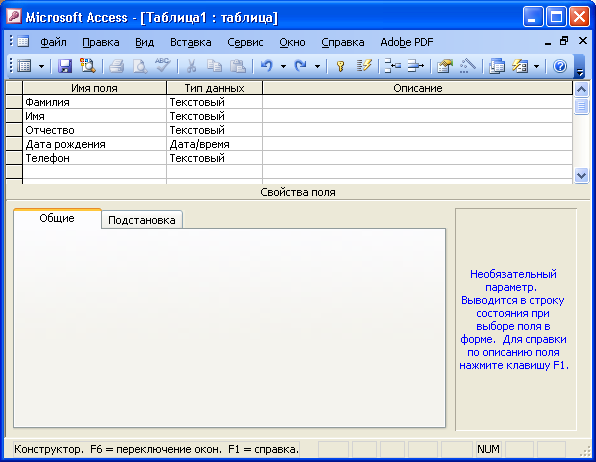Viewport: 596px width, 462px height.
Task: Expand the Redo history dropdown arrow
Action: [317, 67]
